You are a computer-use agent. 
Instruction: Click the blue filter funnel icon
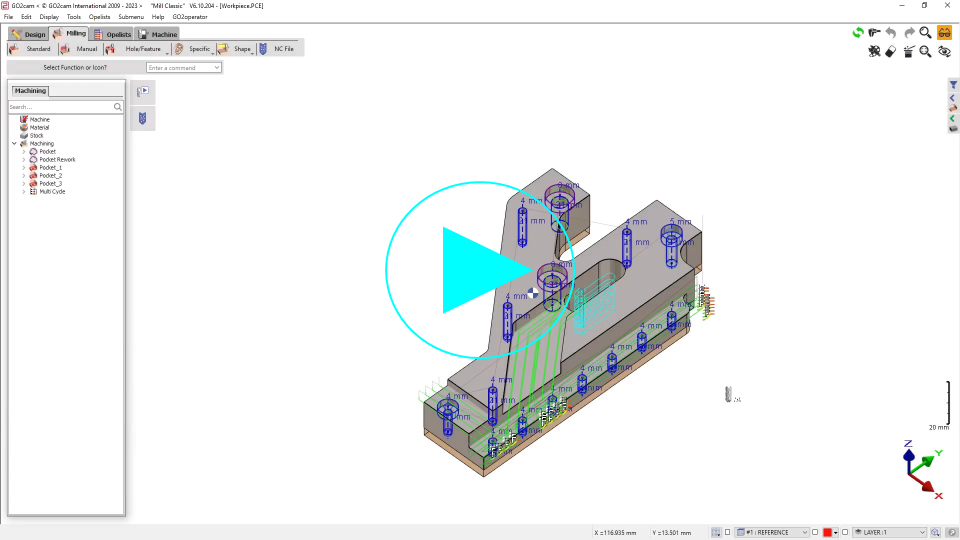coord(953,85)
